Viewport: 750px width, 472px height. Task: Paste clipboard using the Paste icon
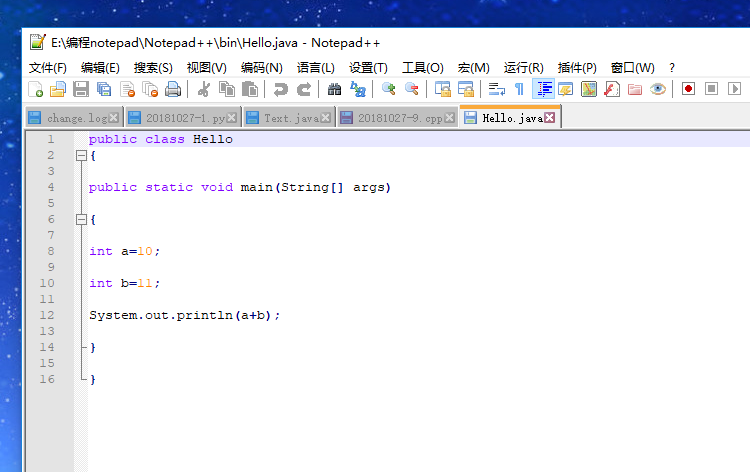pos(250,89)
